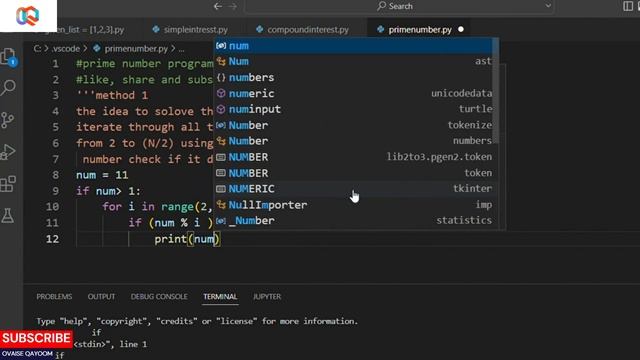The height and width of the screenshot is (360, 640).
Task: Toggle the layout panel icon at top right
Action: tap(628, 6)
